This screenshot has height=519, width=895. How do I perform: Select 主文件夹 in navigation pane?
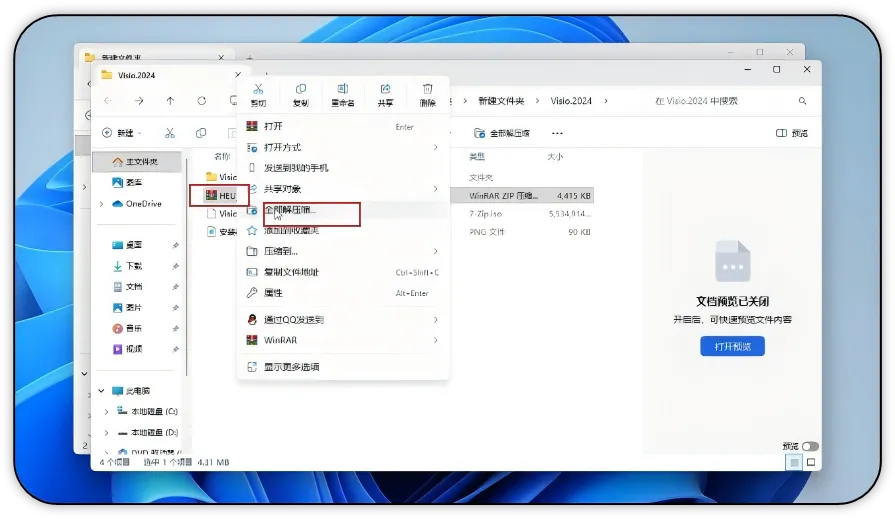pos(138,162)
